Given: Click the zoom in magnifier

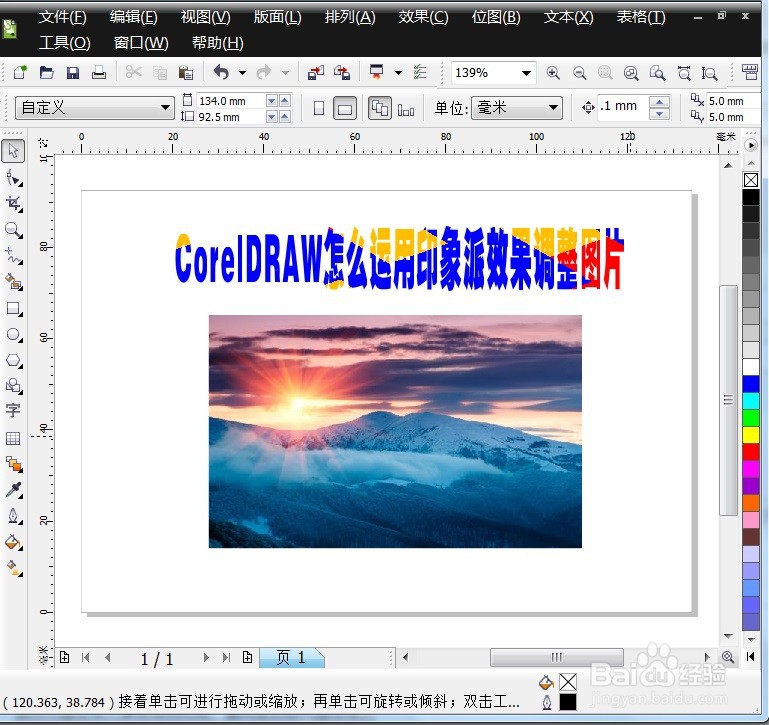Looking at the screenshot, I should pos(553,73).
